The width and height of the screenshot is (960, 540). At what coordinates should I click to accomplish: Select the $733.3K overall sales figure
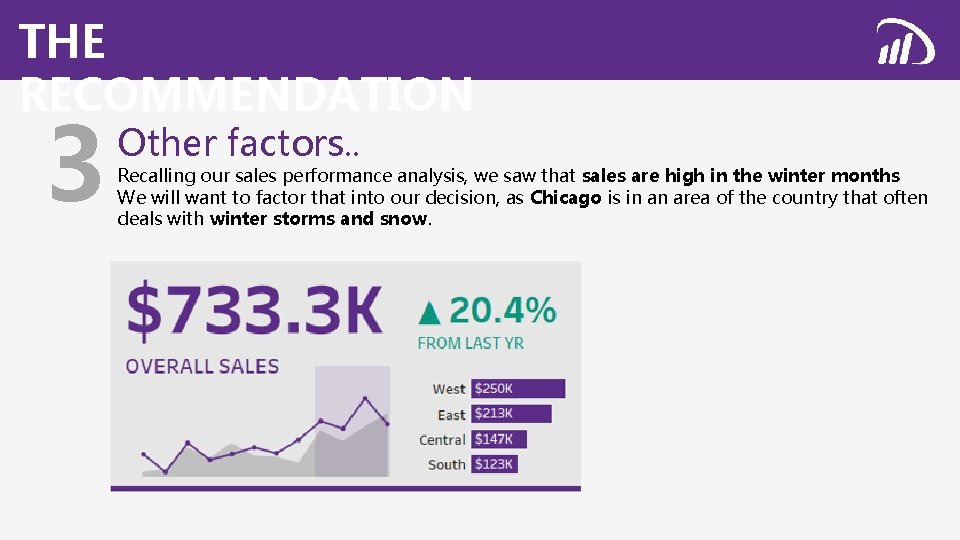[x=255, y=311]
